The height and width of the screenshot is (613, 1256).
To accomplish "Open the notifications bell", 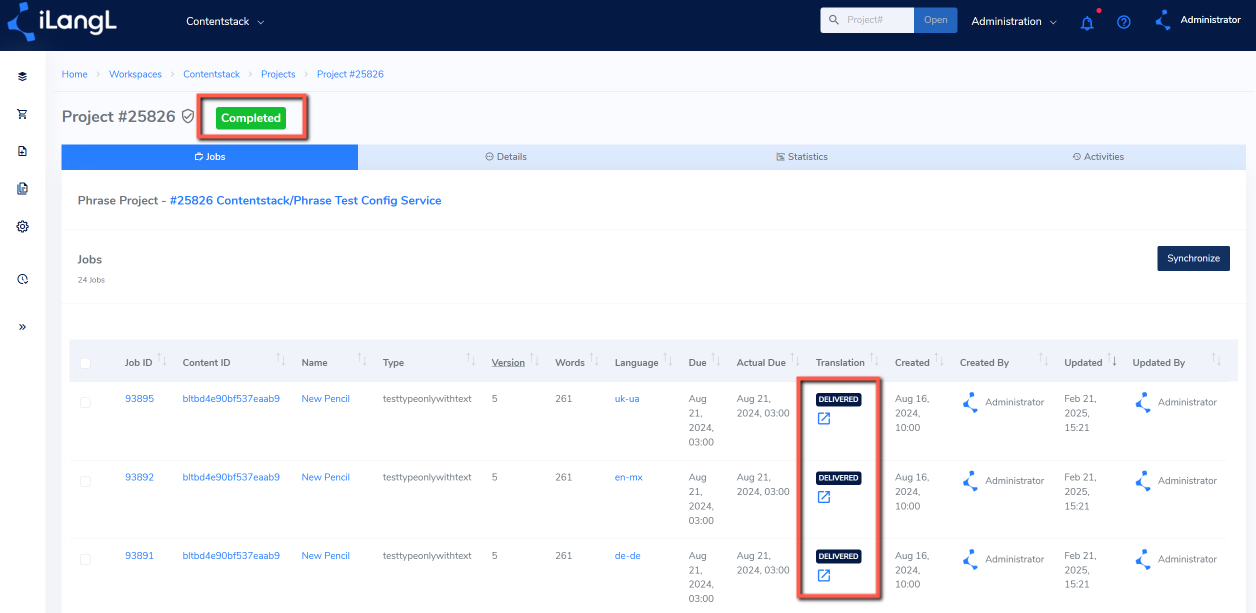I will tap(1087, 22).
